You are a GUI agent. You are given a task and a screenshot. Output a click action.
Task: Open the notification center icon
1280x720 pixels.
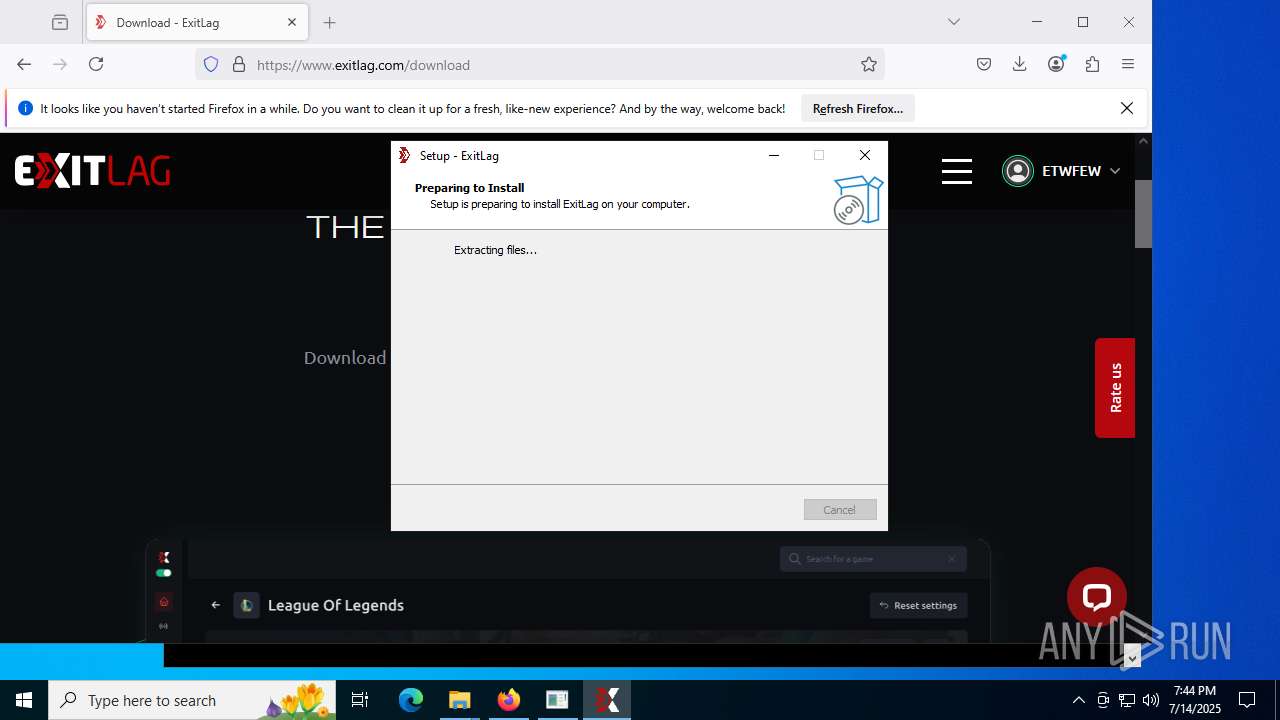(x=1247, y=700)
